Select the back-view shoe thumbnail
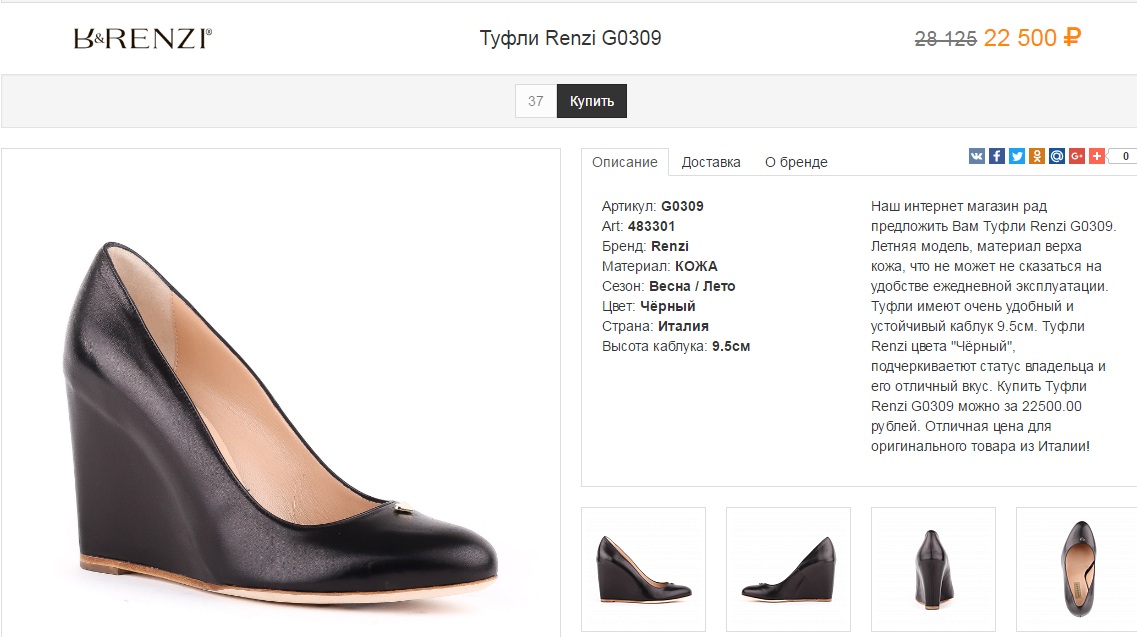 pyautogui.click(x=933, y=569)
